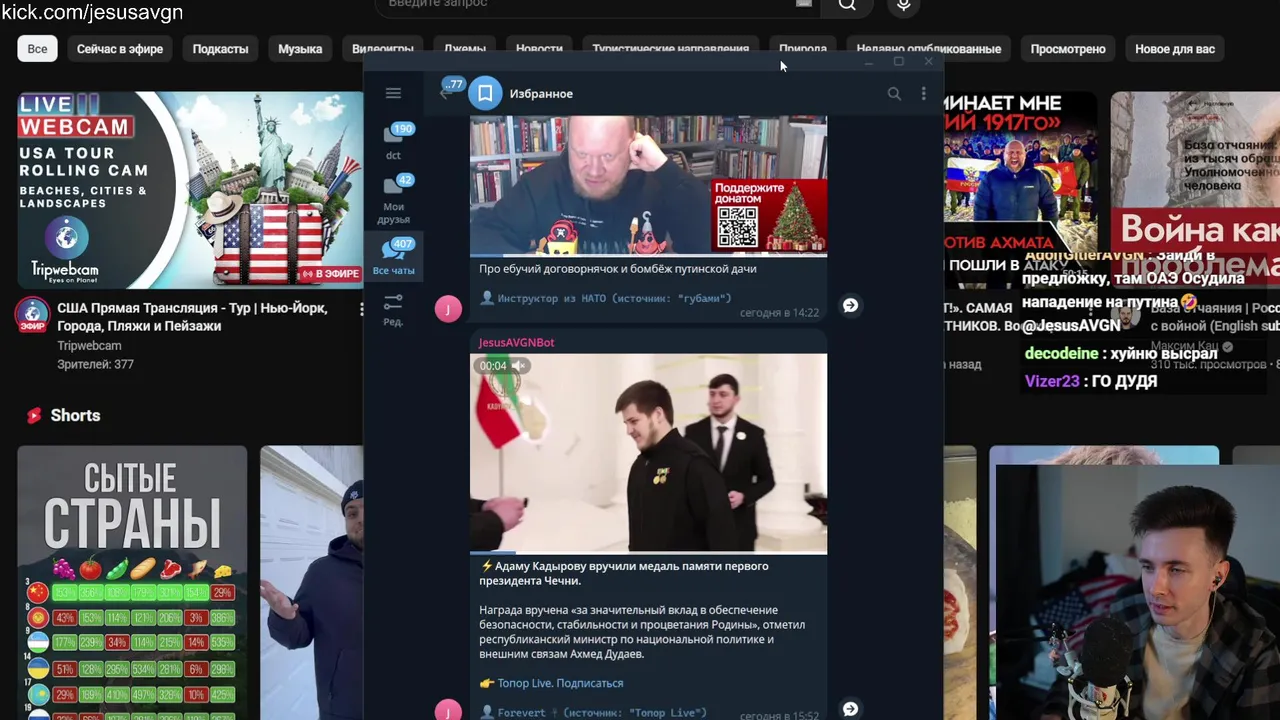This screenshot has height=720, width=1280.
Task: Click Максим Кац channel name
Action: (x=1186, y=347)
